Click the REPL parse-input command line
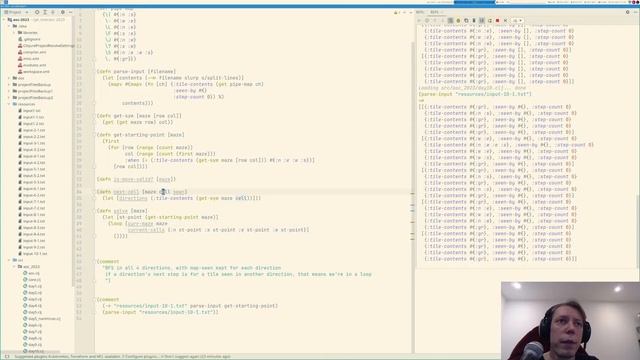The height and width of the screenshot is (360, 640). click(x=475, y=94)
